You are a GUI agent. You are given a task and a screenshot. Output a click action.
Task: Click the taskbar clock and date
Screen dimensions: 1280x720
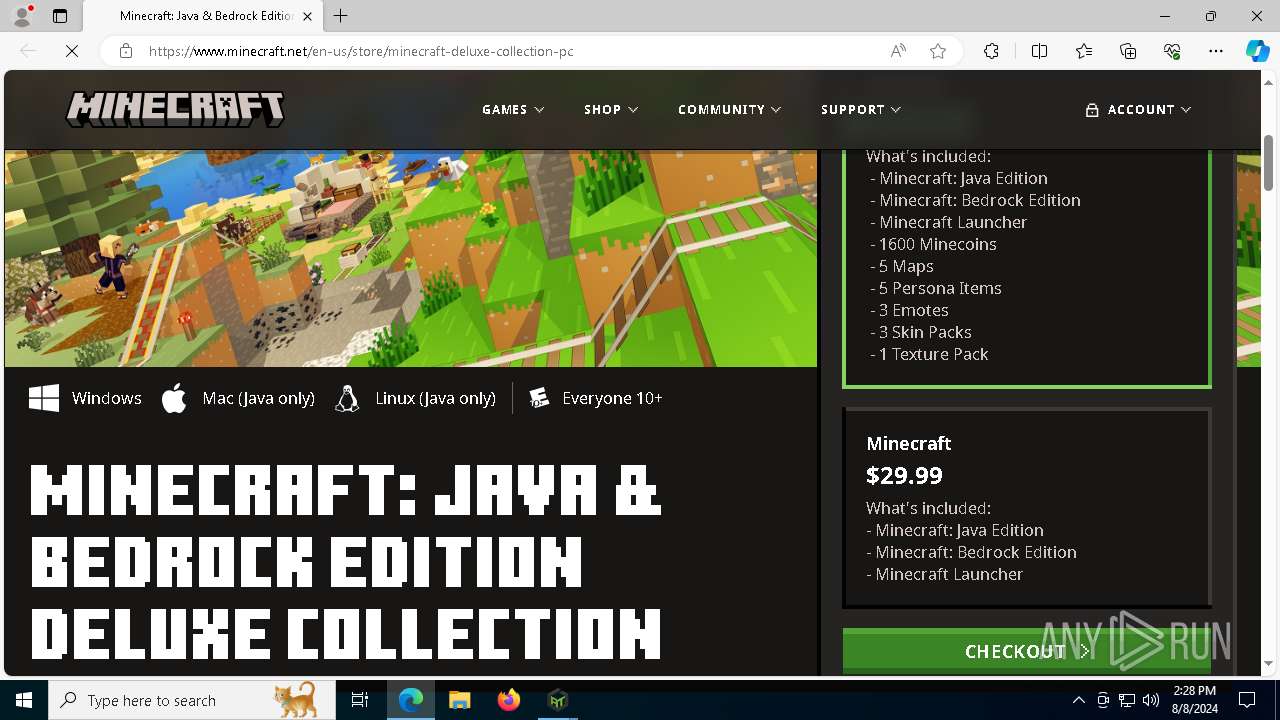coord(1194,700)
